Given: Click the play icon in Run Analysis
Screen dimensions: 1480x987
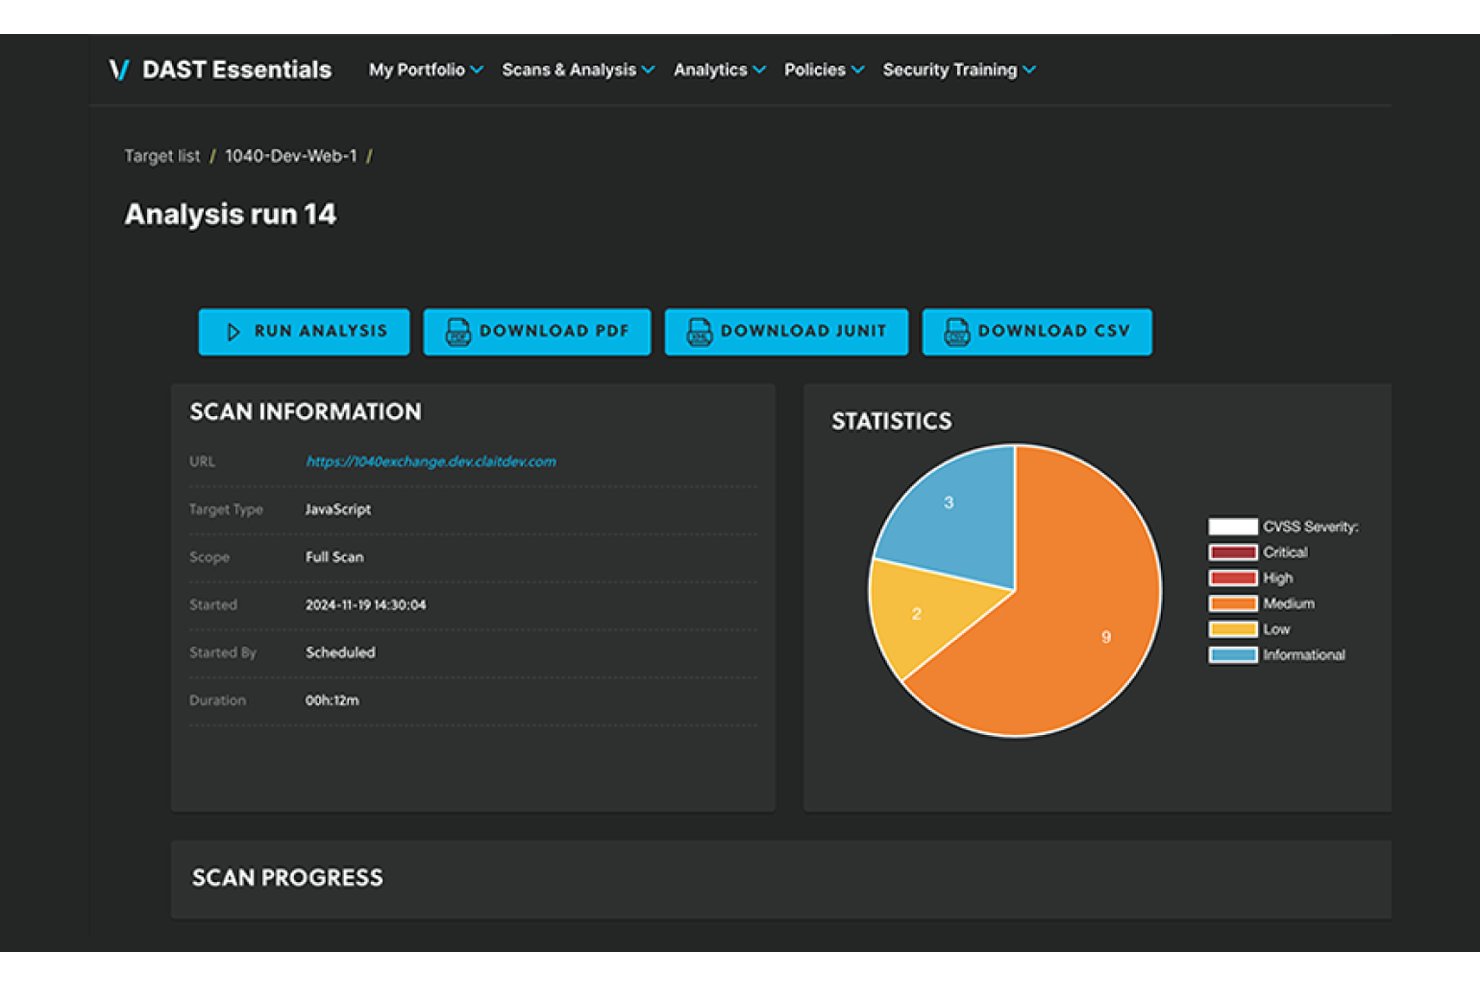Looking at the screenshot, I should [x=233, y=332].
